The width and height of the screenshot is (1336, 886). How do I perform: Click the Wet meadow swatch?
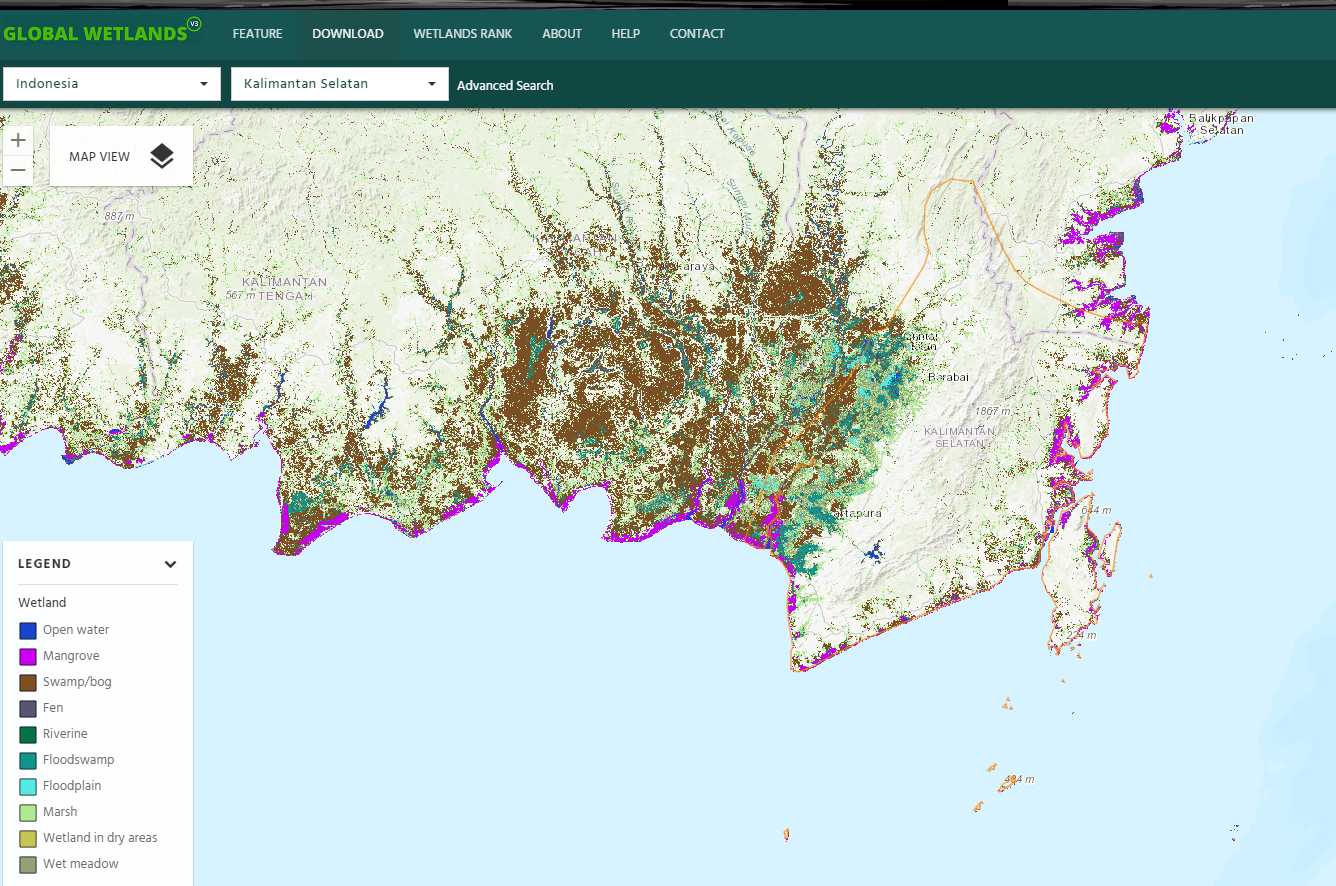coord(28,864)
